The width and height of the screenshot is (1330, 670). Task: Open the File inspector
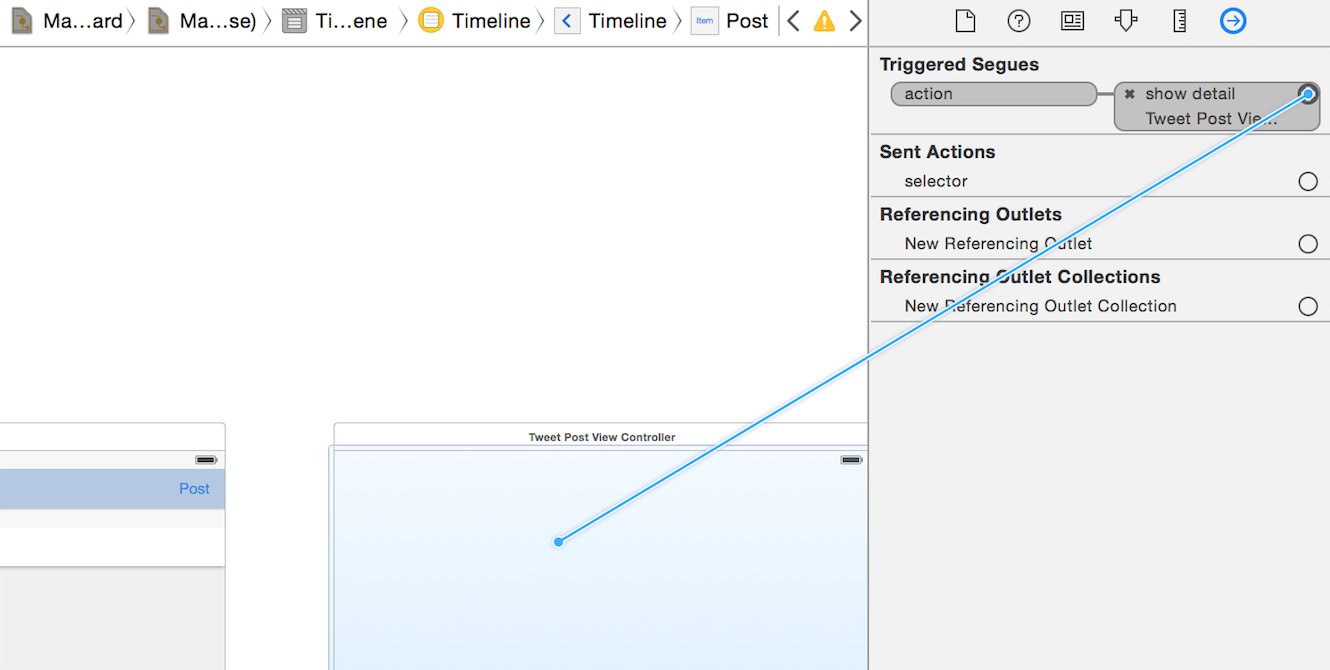point(965,20)
